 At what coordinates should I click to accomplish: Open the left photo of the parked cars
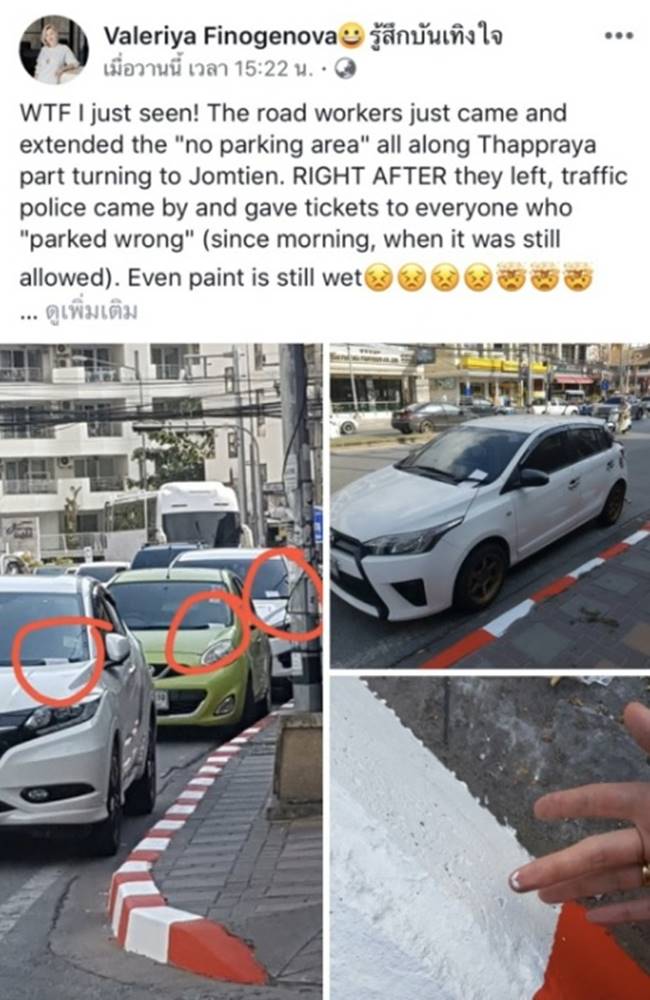[x=161, y=672]
